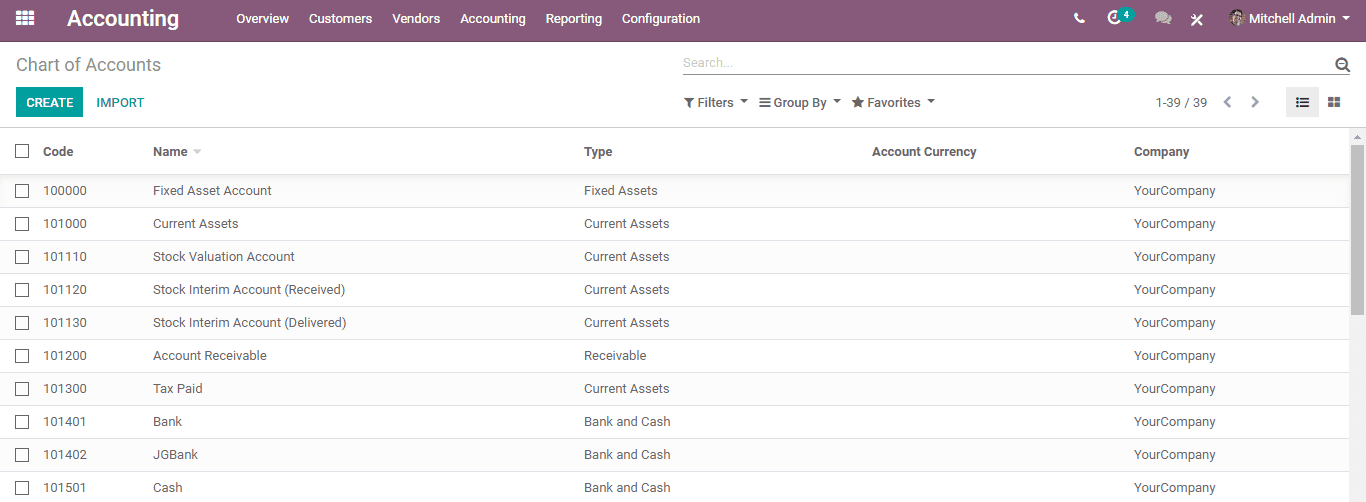Screen dimensions: 1366x502
Task: Open the Group By dropdown
Action: click(800, 103)
